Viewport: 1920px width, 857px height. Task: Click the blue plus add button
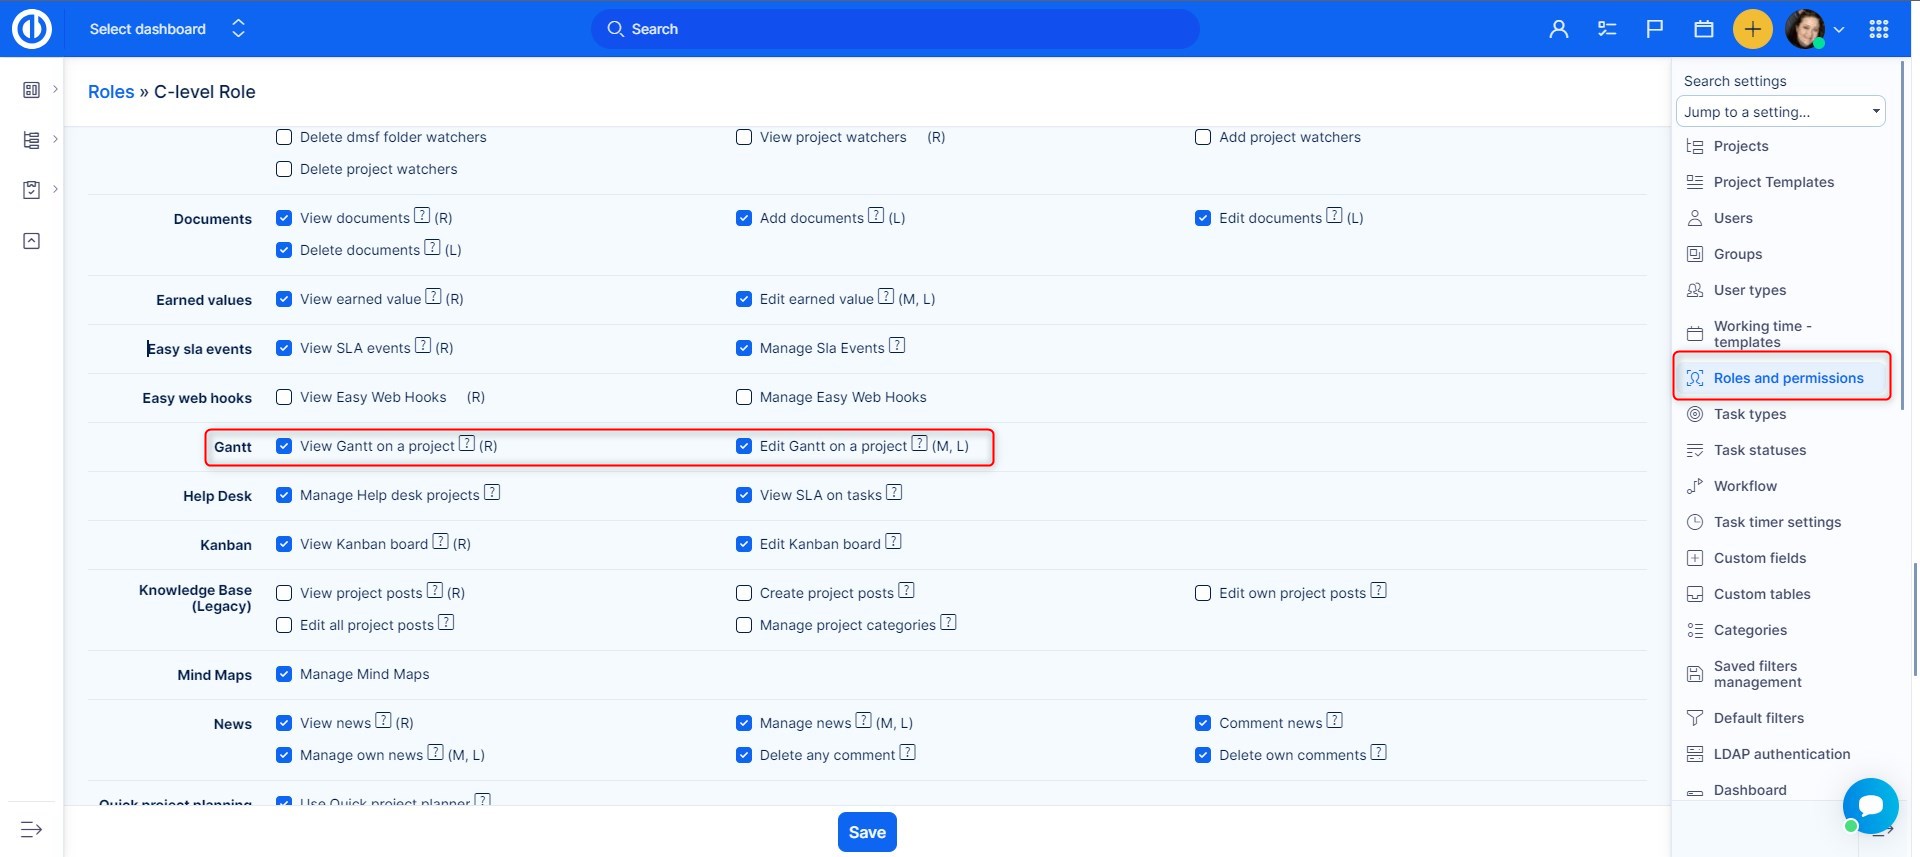1752,29
